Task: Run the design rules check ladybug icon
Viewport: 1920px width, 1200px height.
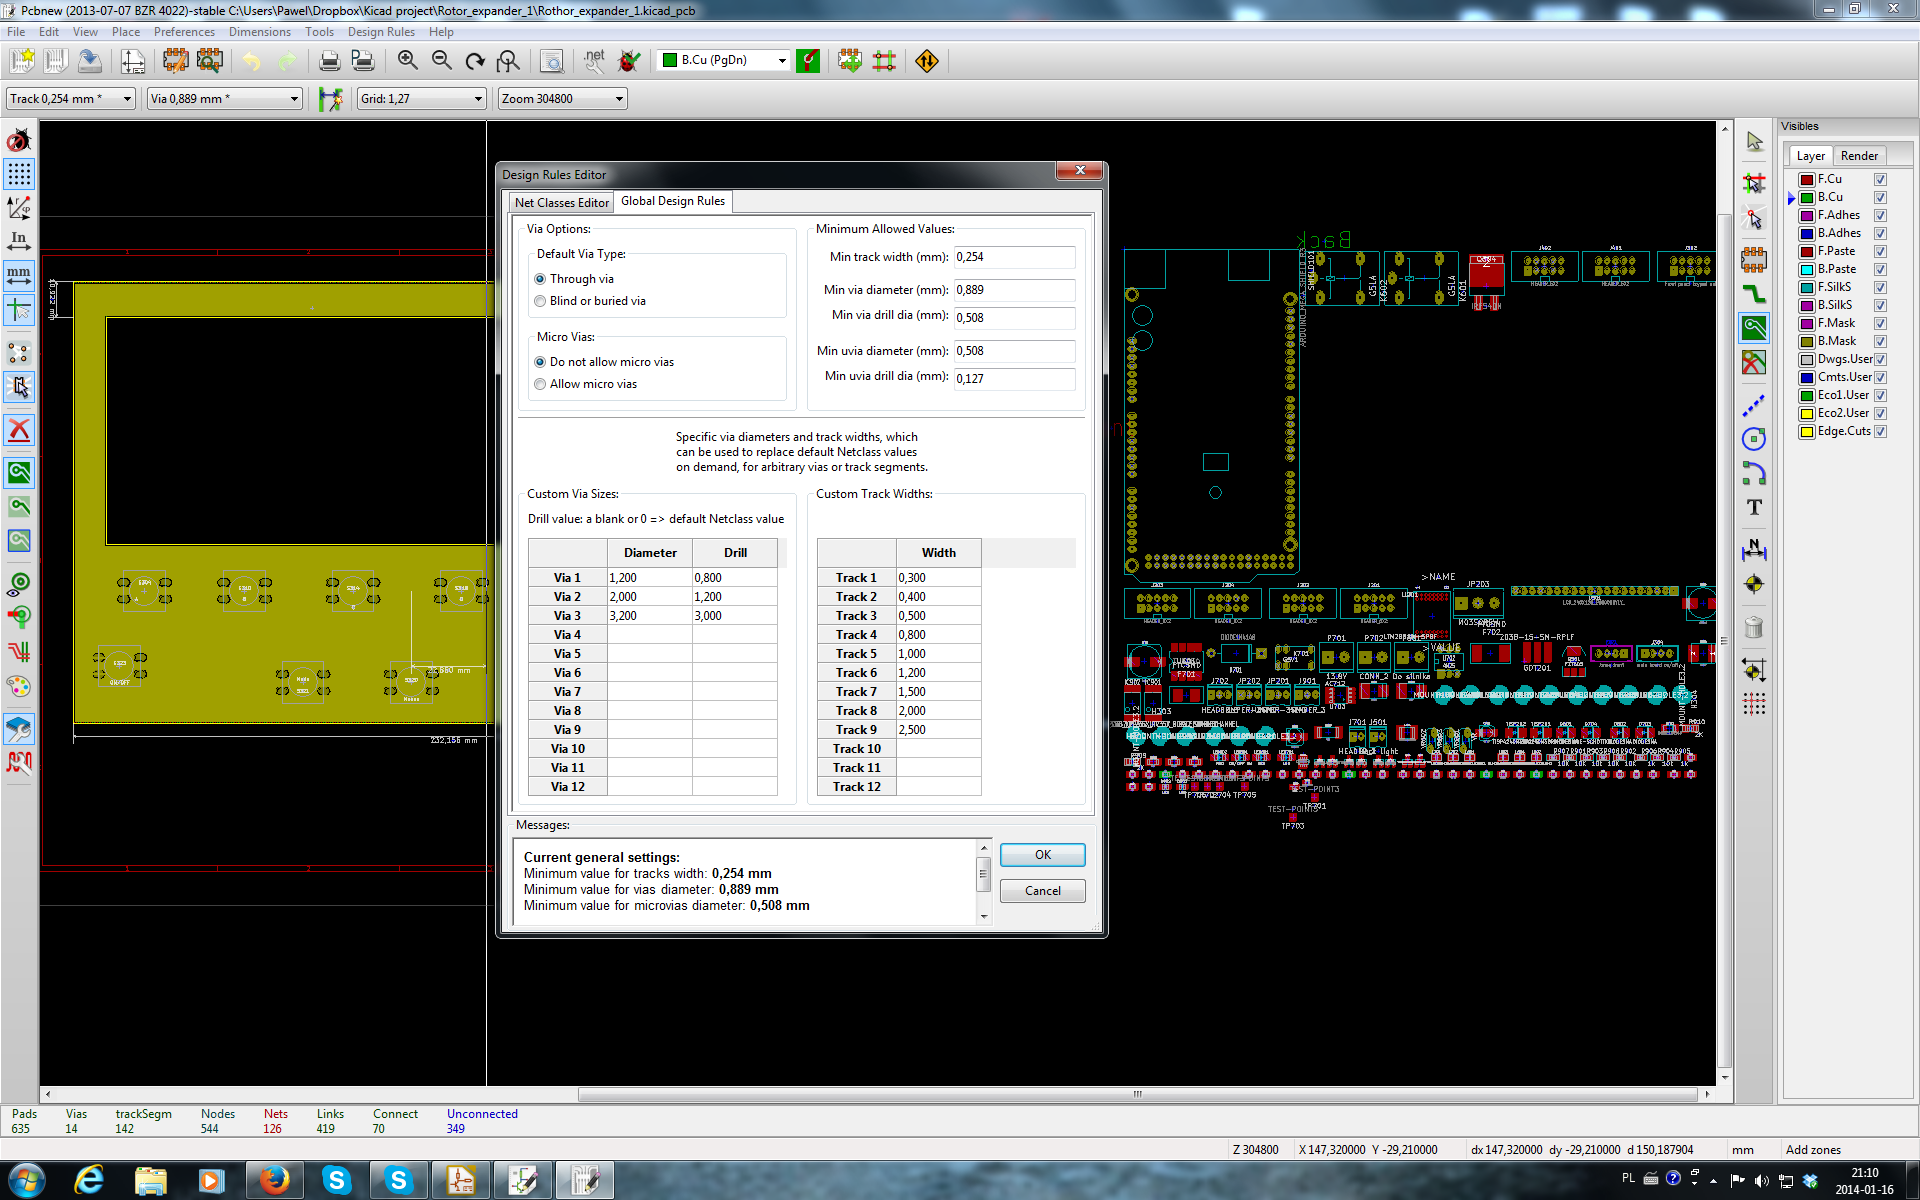Action: tap(629, 61)
